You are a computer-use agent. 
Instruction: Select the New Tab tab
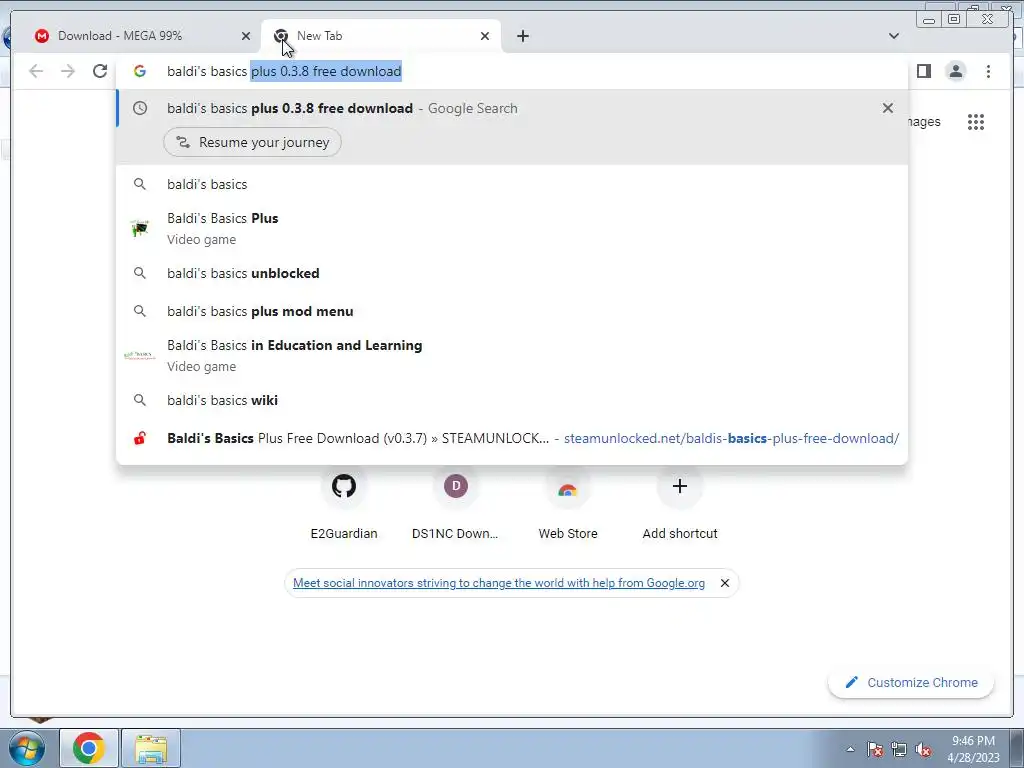(381, 36)
